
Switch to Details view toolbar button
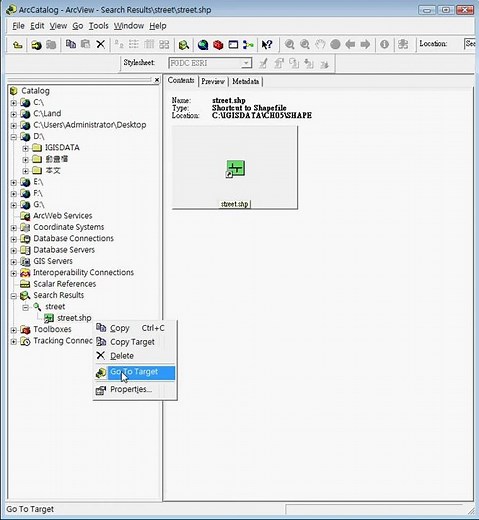149,44
